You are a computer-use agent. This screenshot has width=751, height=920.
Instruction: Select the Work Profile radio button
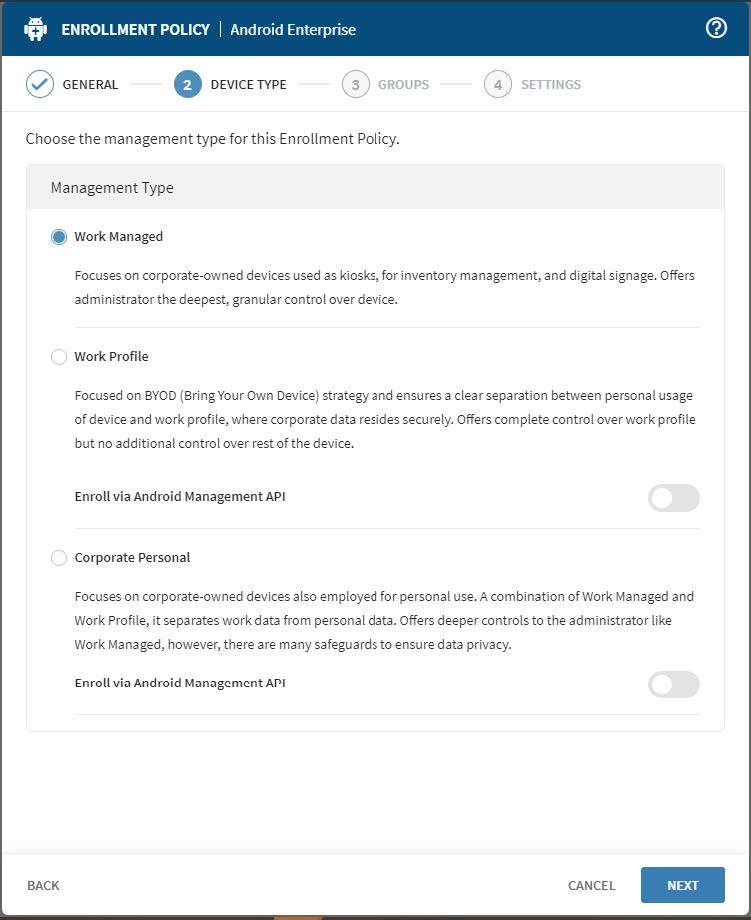59,357
